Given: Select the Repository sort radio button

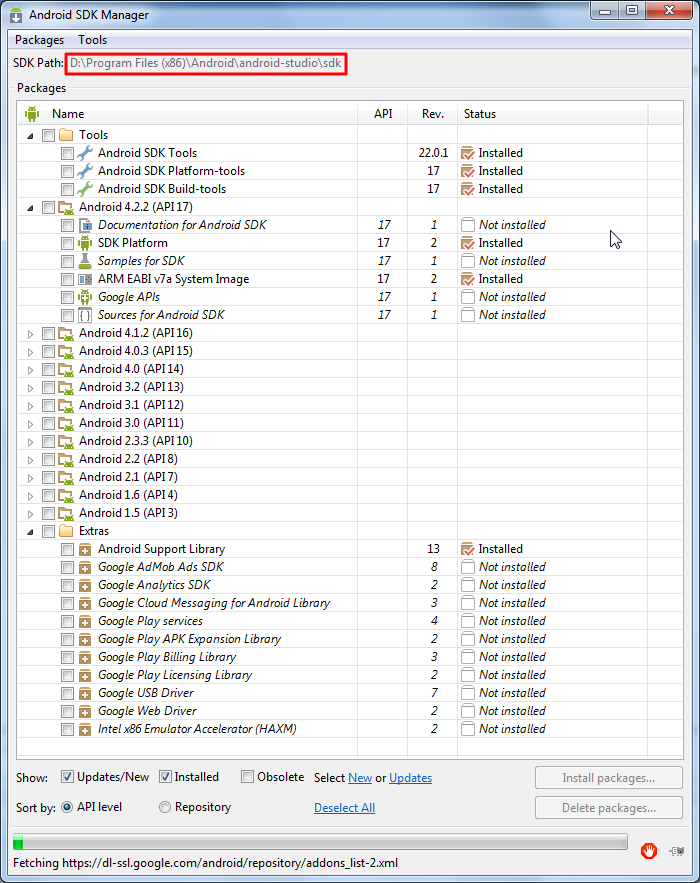Looking at the screenshot, I should [x=164, y=807].
